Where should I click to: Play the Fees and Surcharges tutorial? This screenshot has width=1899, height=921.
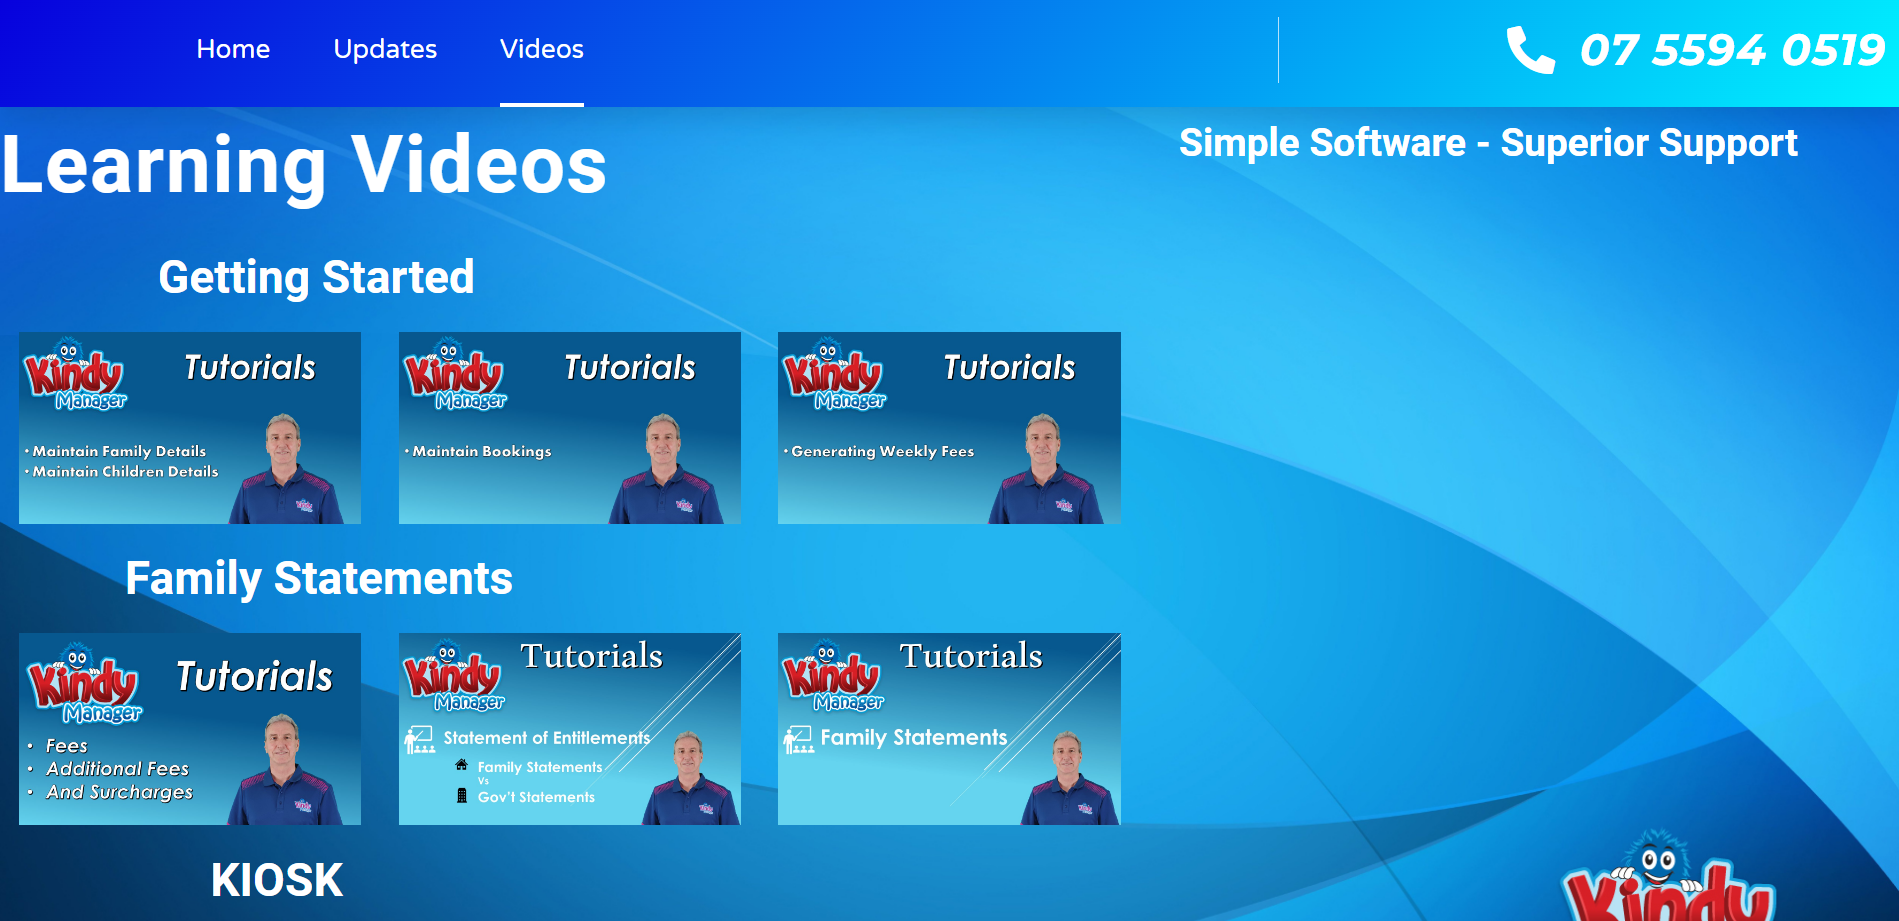point(190,729)
